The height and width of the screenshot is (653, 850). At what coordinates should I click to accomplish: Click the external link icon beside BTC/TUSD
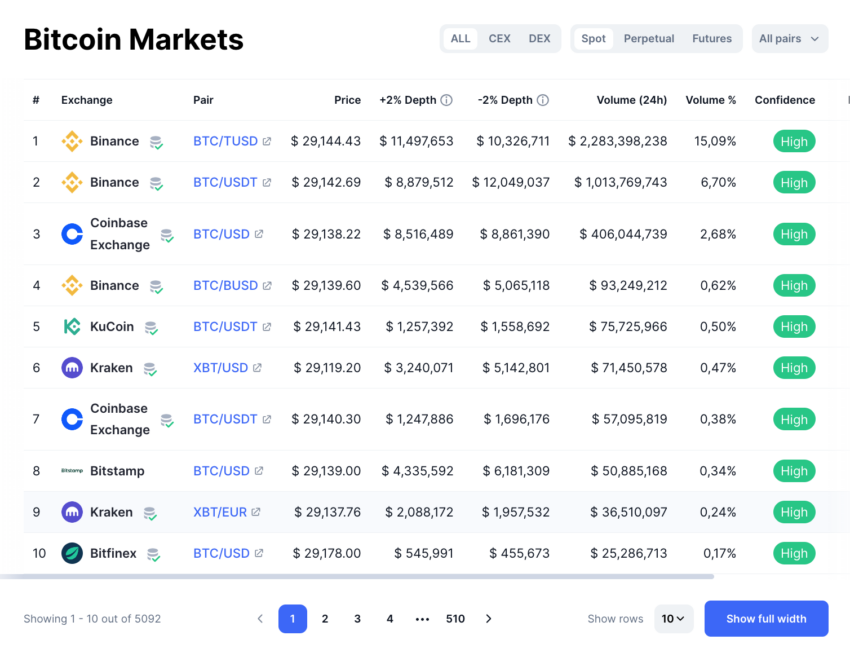click(267, 141)
